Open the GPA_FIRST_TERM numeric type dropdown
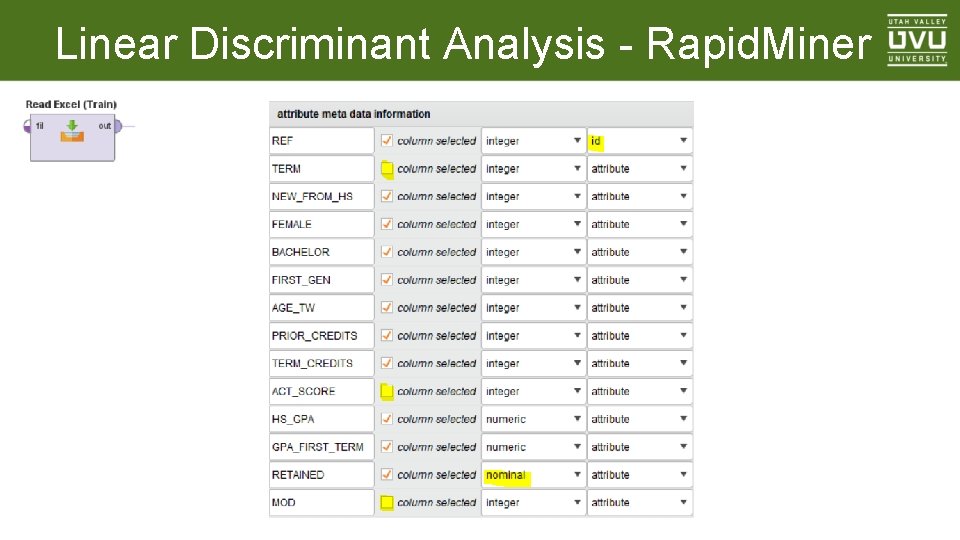The image size is (960, 540). [x=533, y=447]
